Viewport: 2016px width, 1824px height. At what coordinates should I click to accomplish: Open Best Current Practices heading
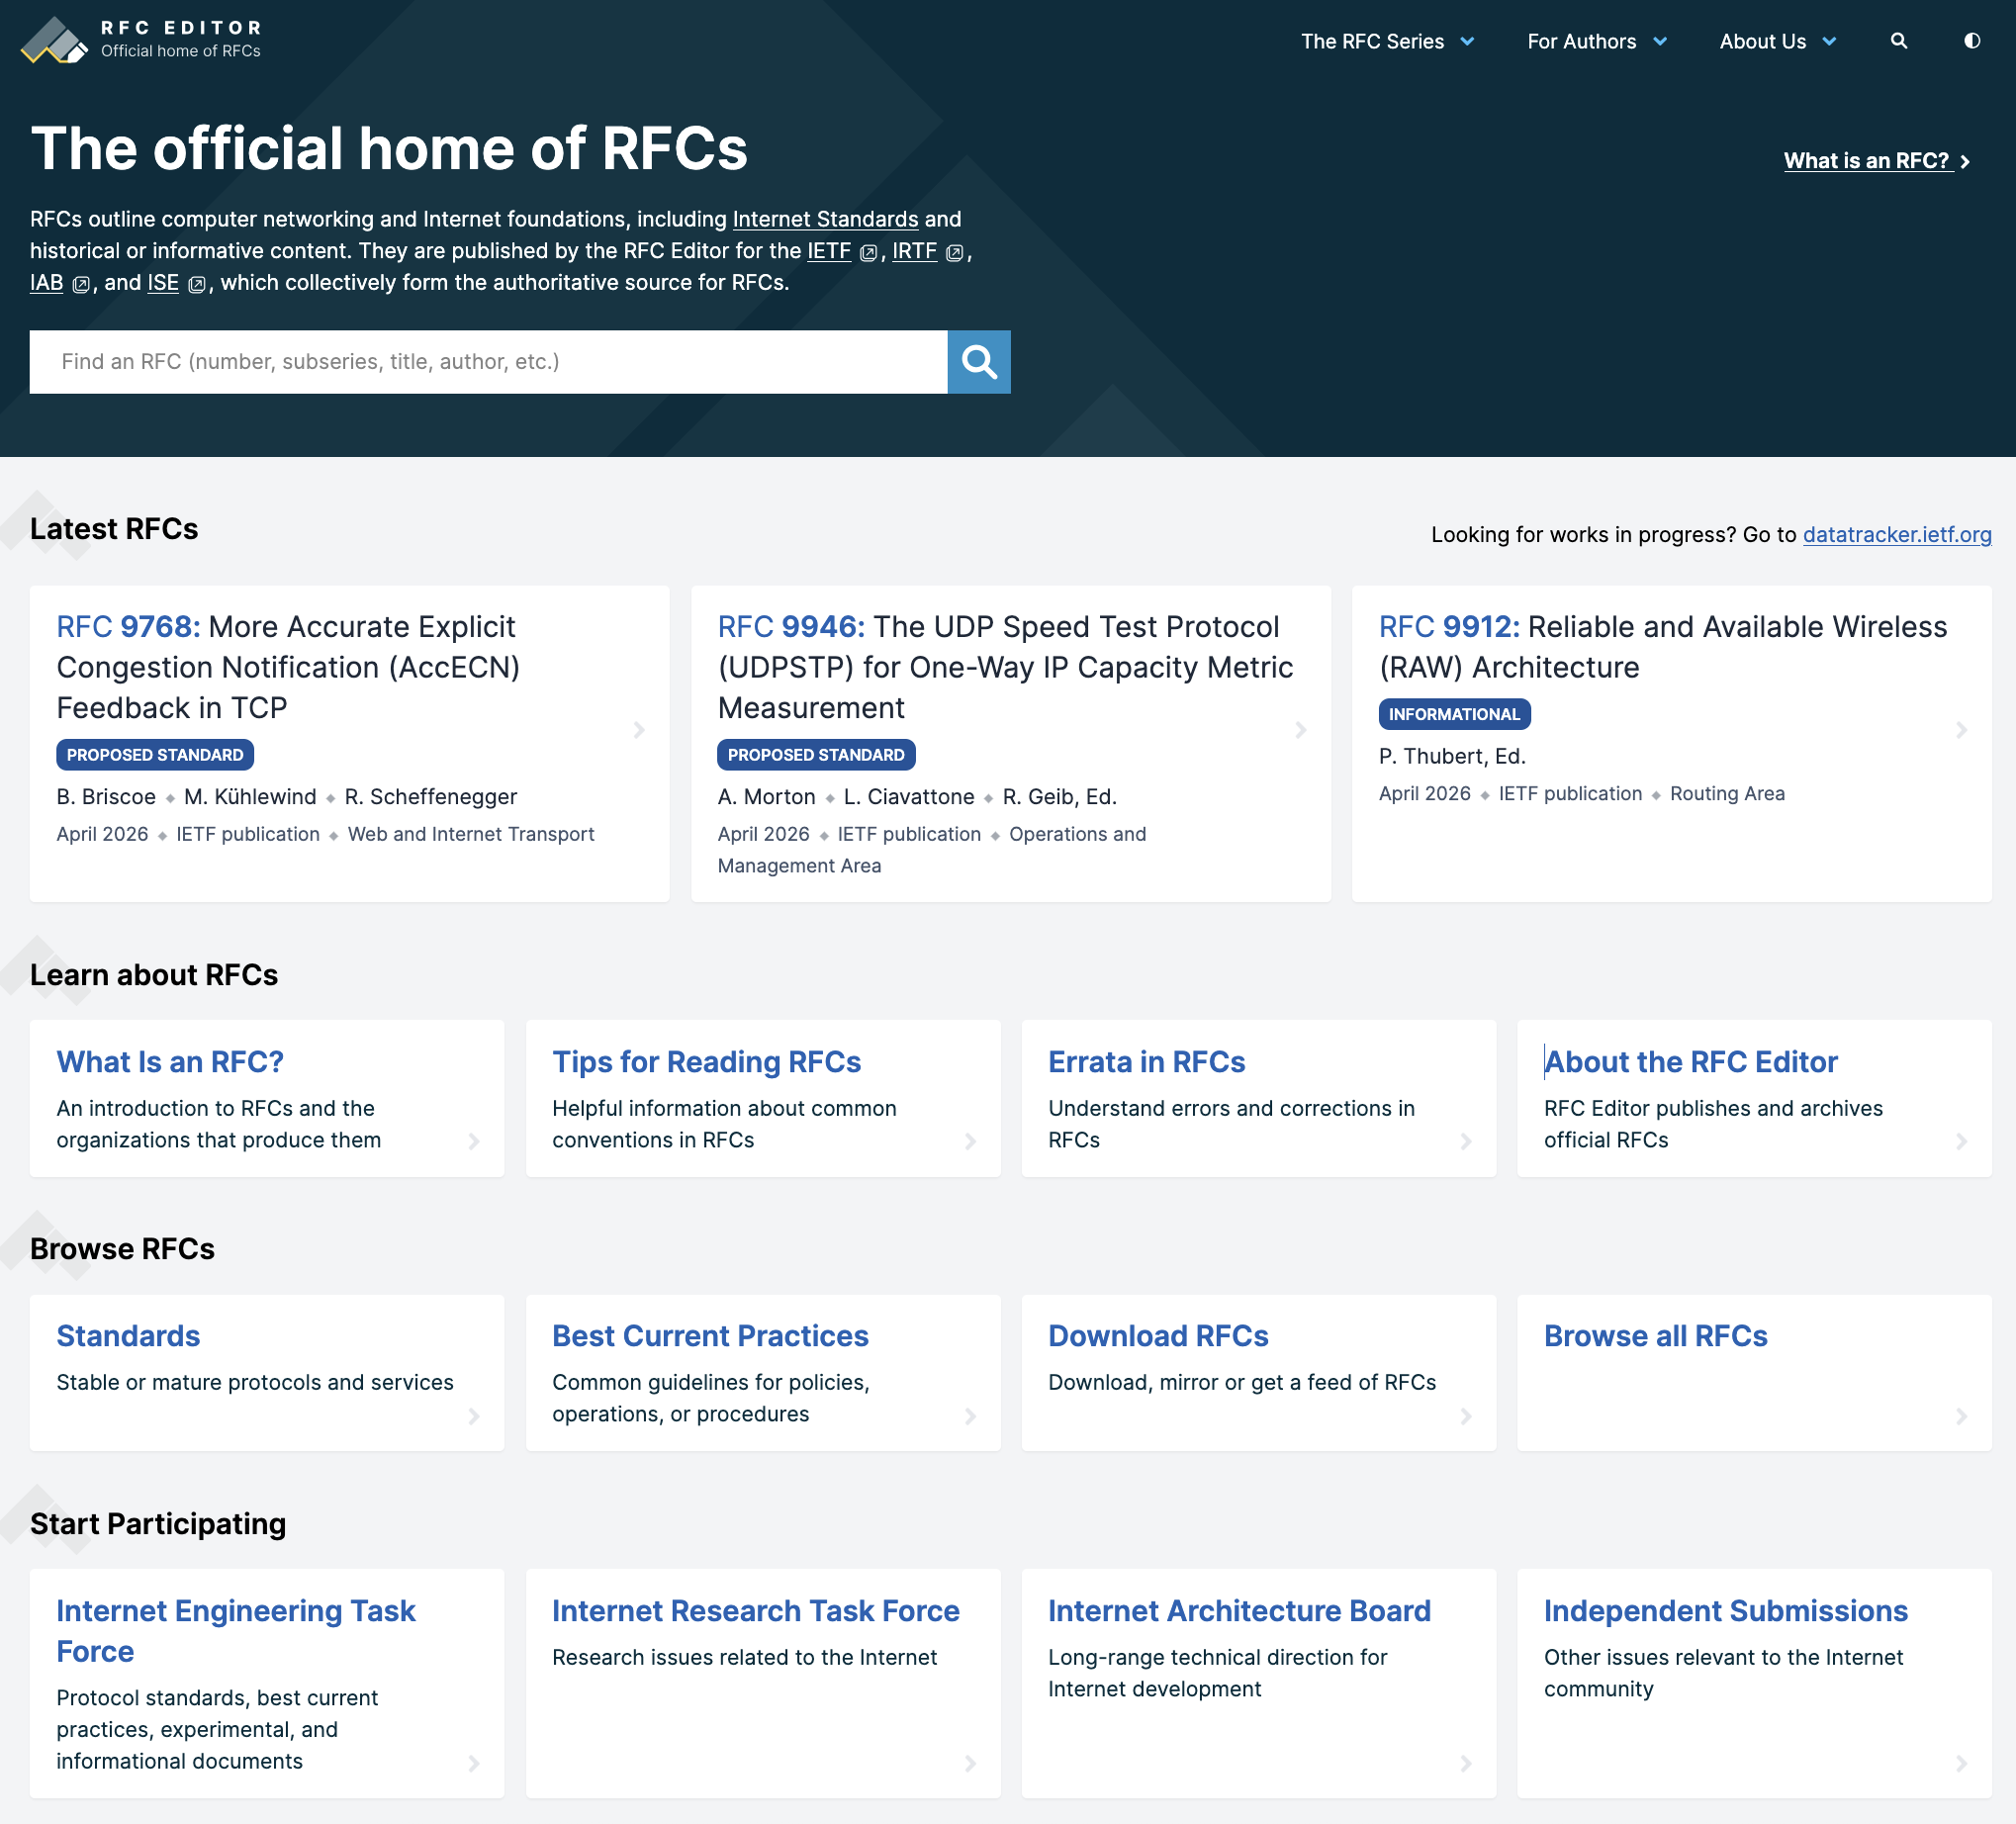click(x=710, y=1336)
